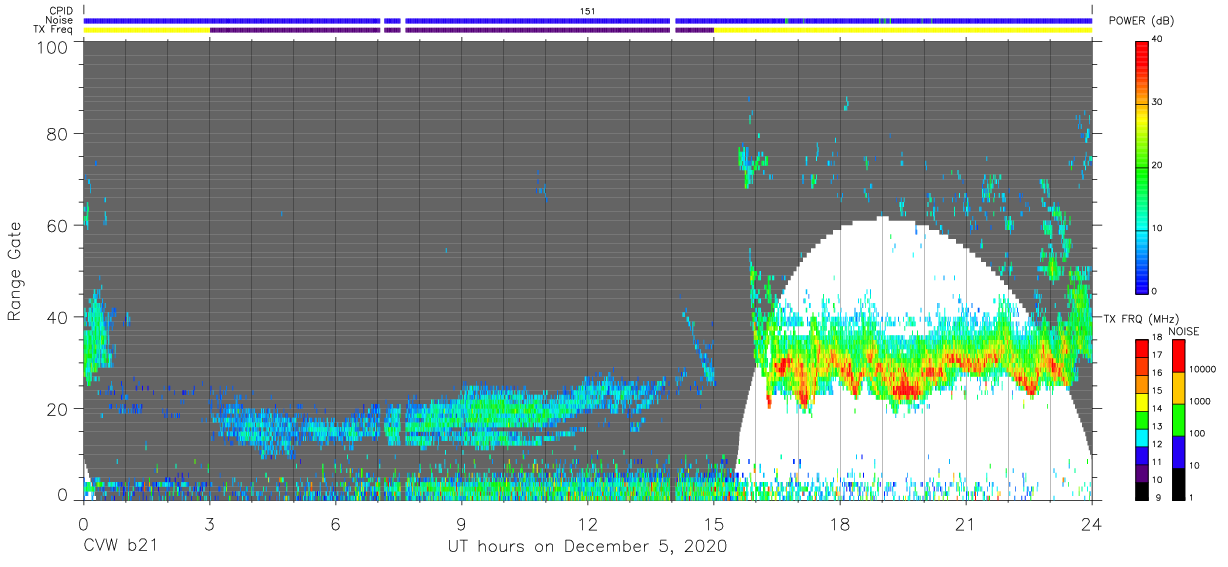
Task: Click the POWER (dB) legend title
Action: click(x=1142, y=21)
